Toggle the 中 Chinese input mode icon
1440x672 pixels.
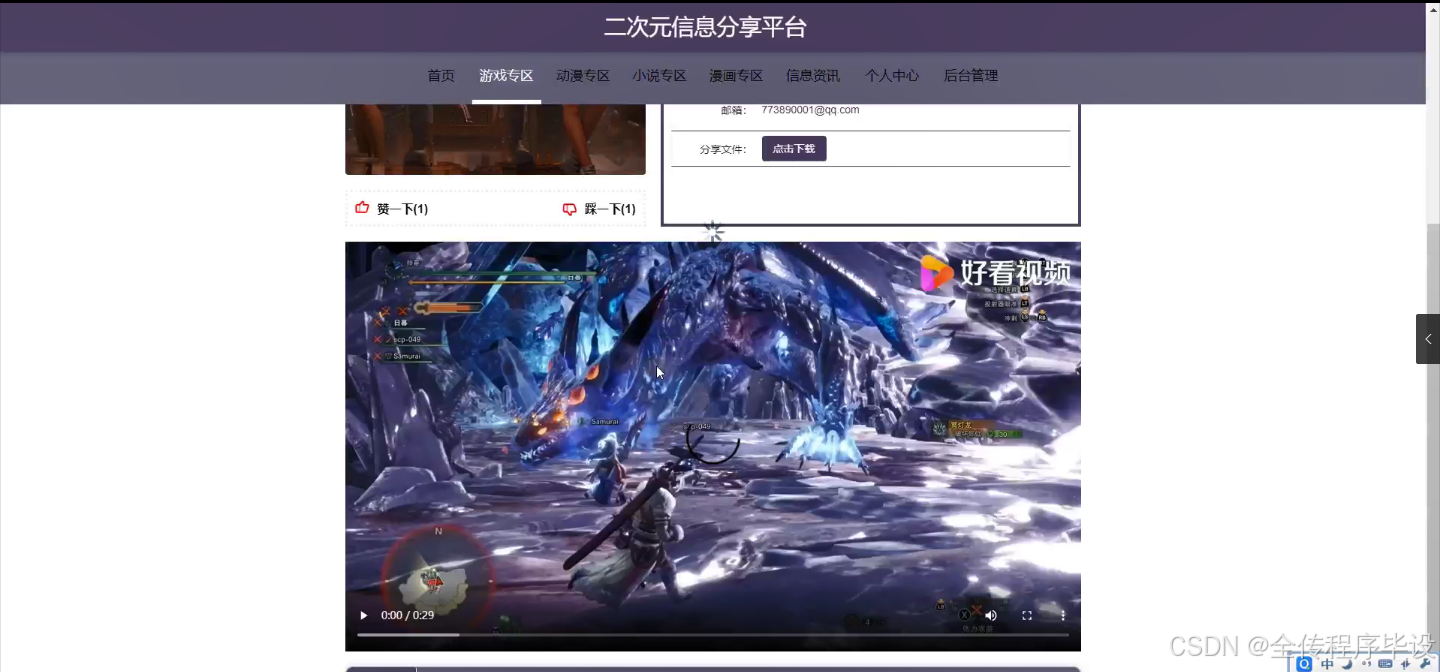point(1327,664)
